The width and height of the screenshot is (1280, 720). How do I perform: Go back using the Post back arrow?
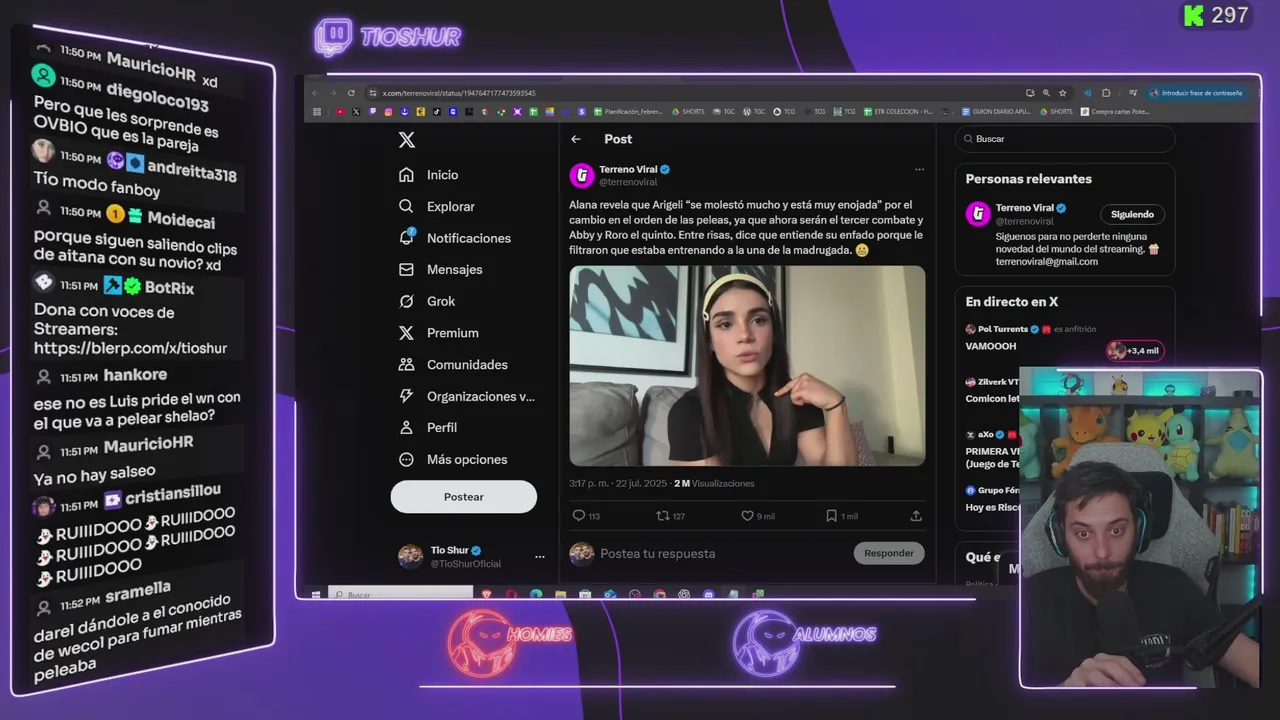(x=576, y=140)
